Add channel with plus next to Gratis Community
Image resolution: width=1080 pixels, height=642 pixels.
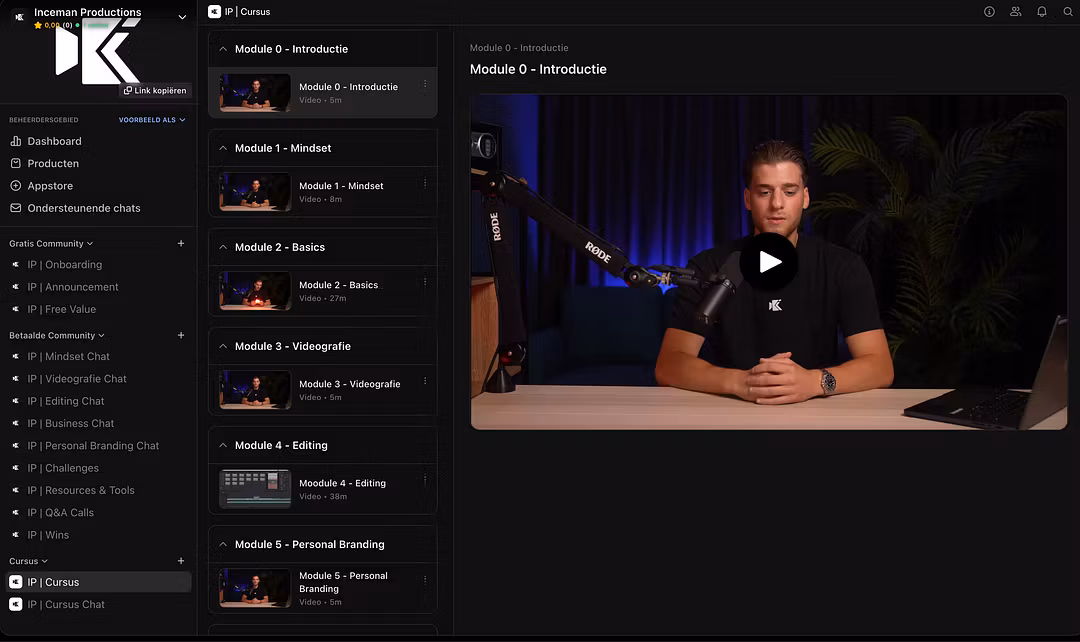point(181,243)
